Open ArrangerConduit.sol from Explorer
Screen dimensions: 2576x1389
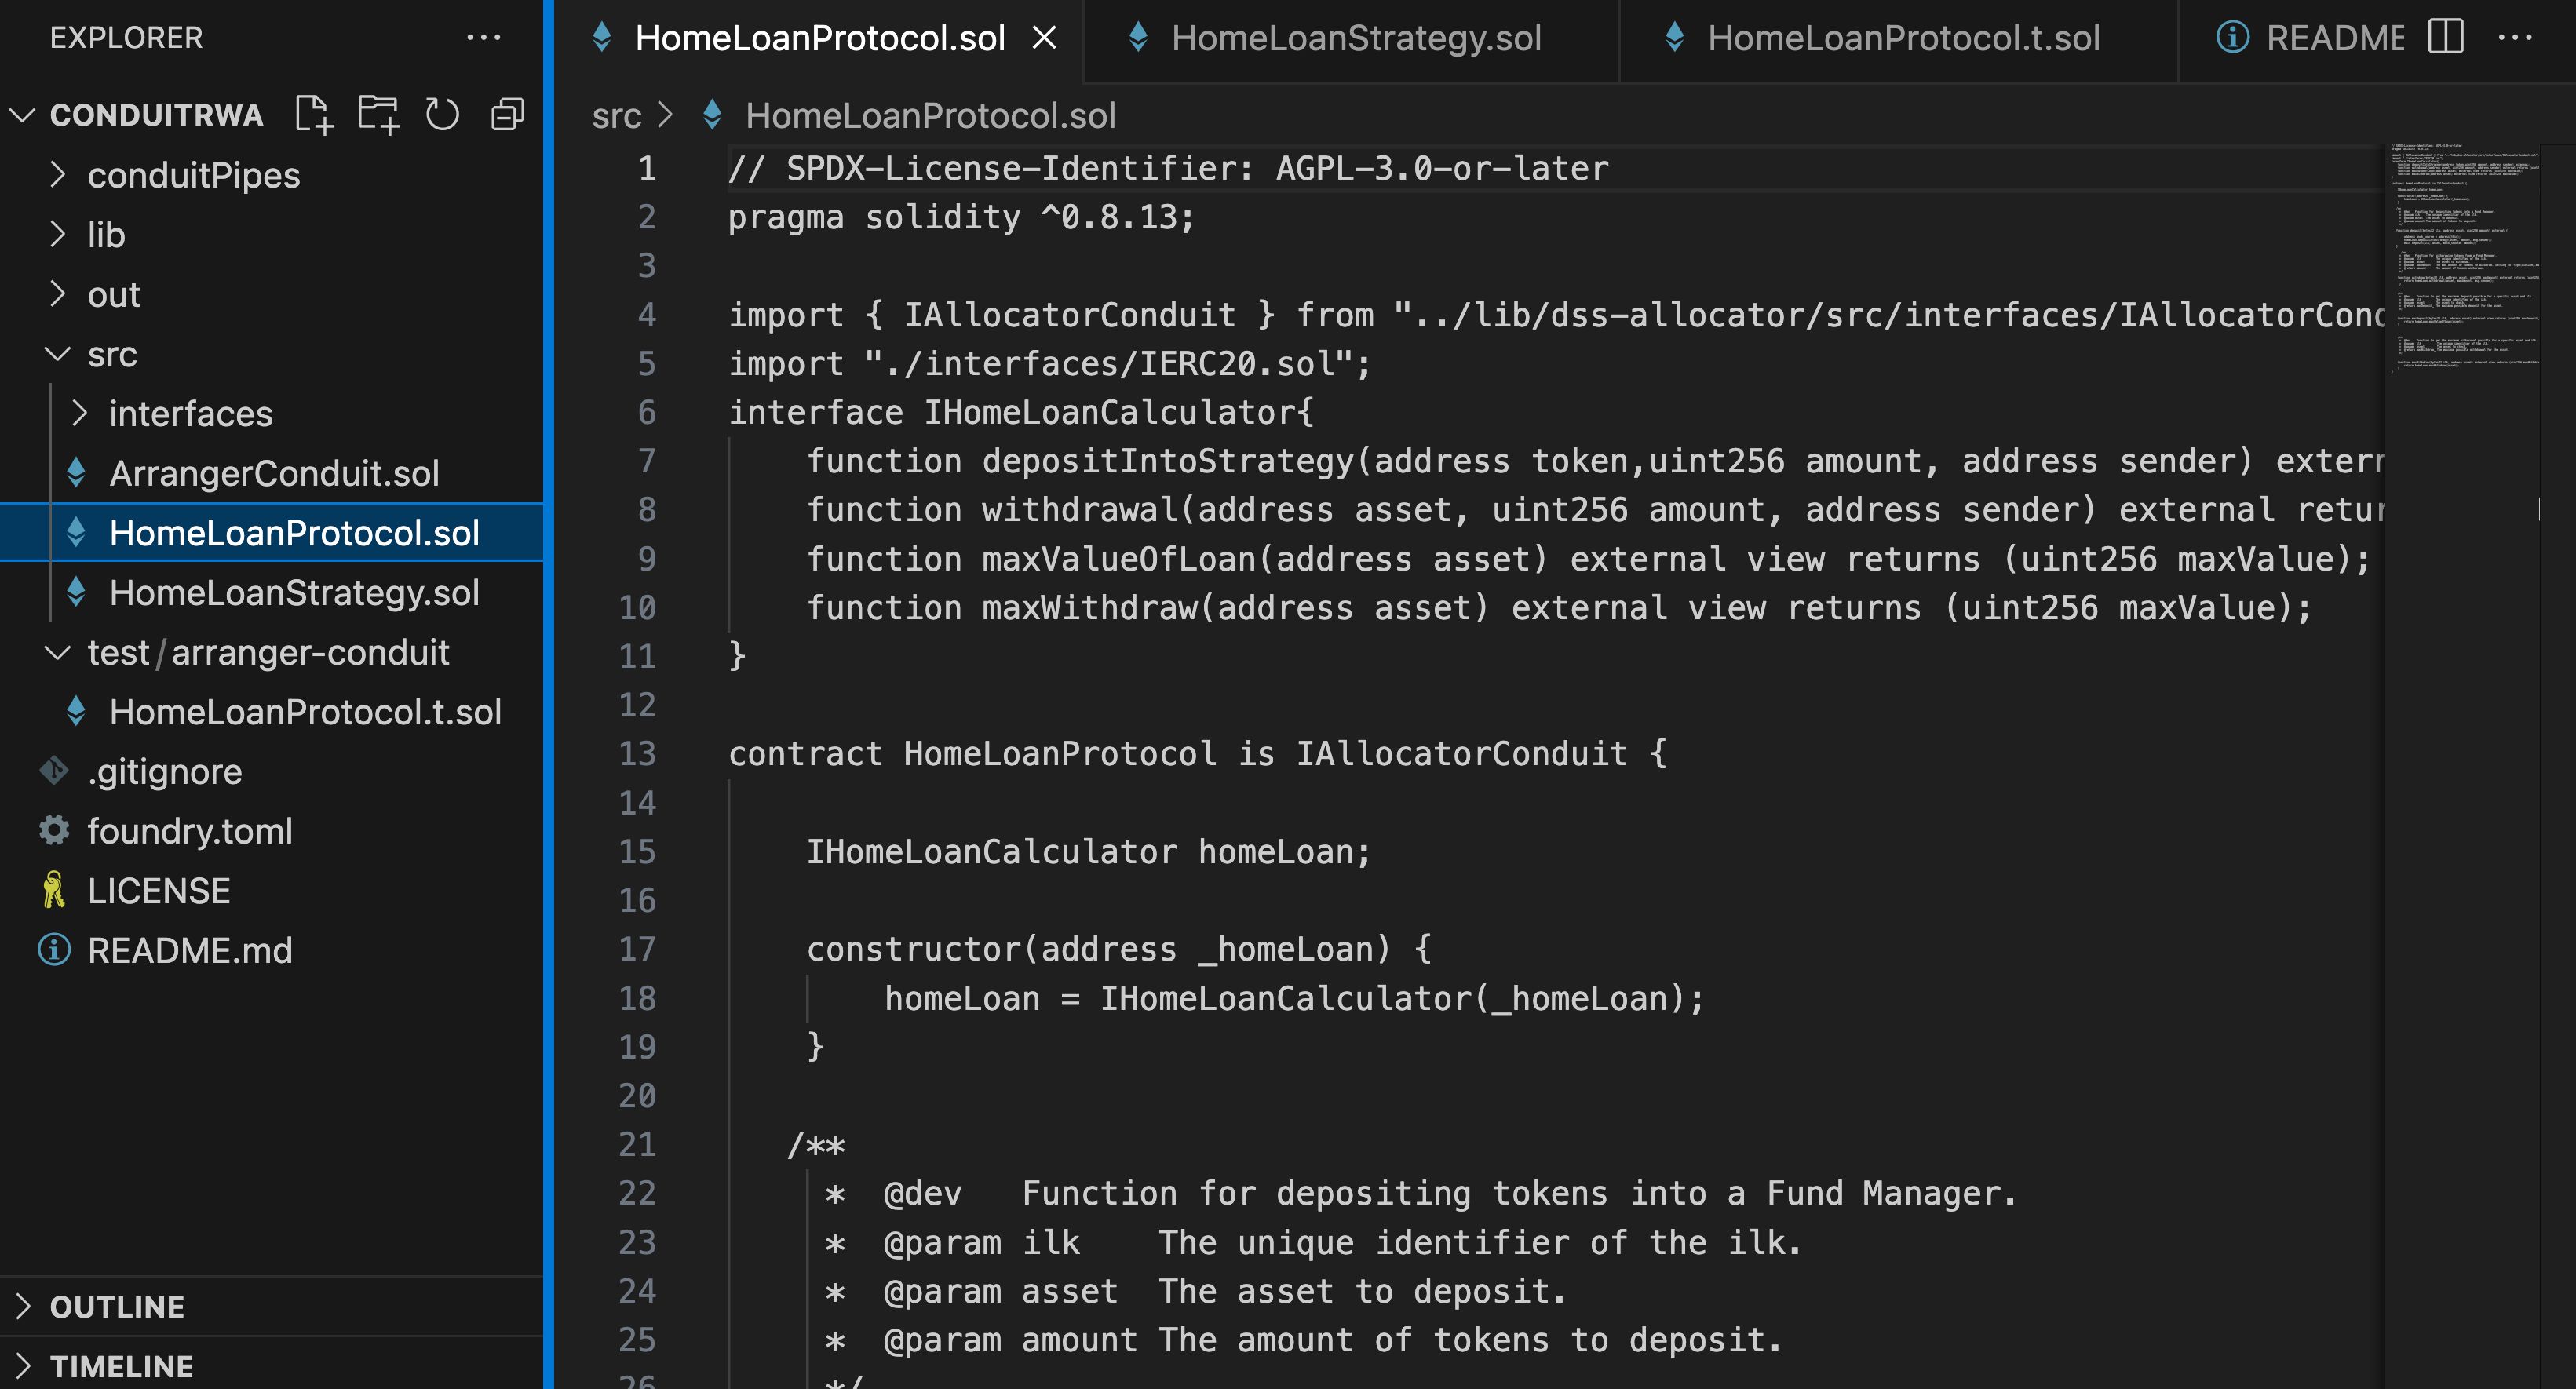271,473
